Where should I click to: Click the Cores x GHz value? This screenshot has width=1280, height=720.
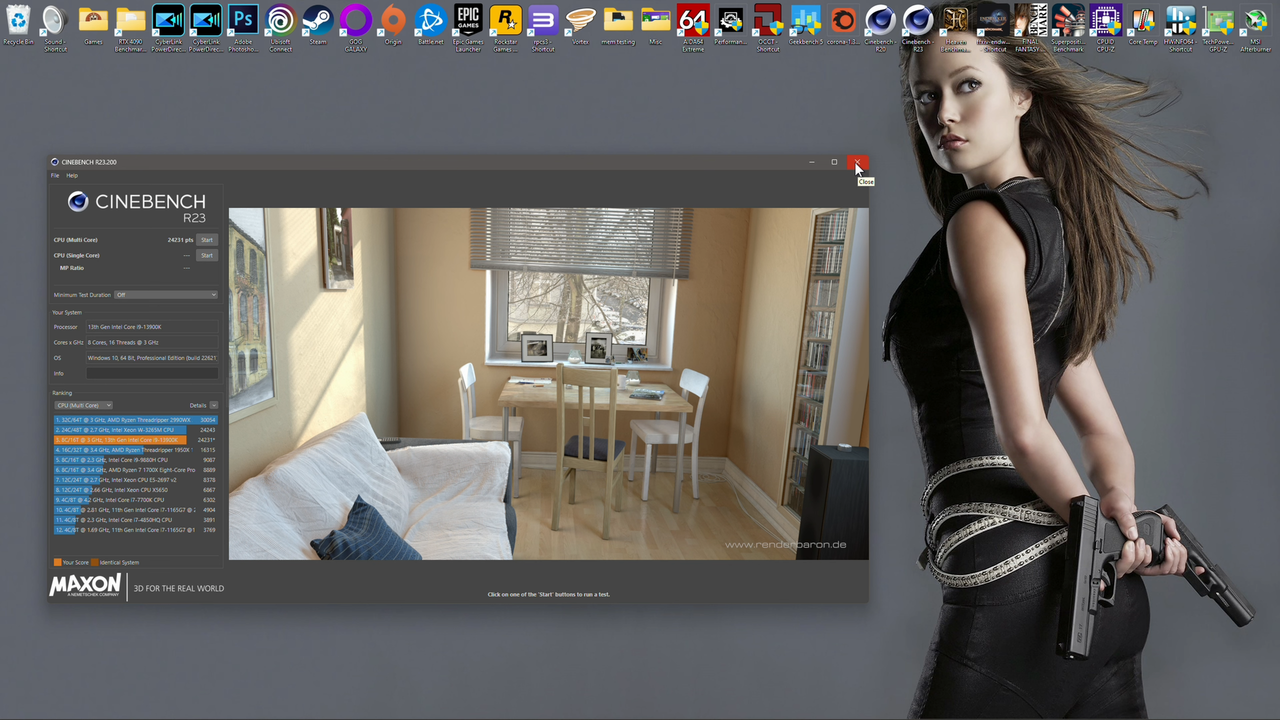[x=151, y=342]
